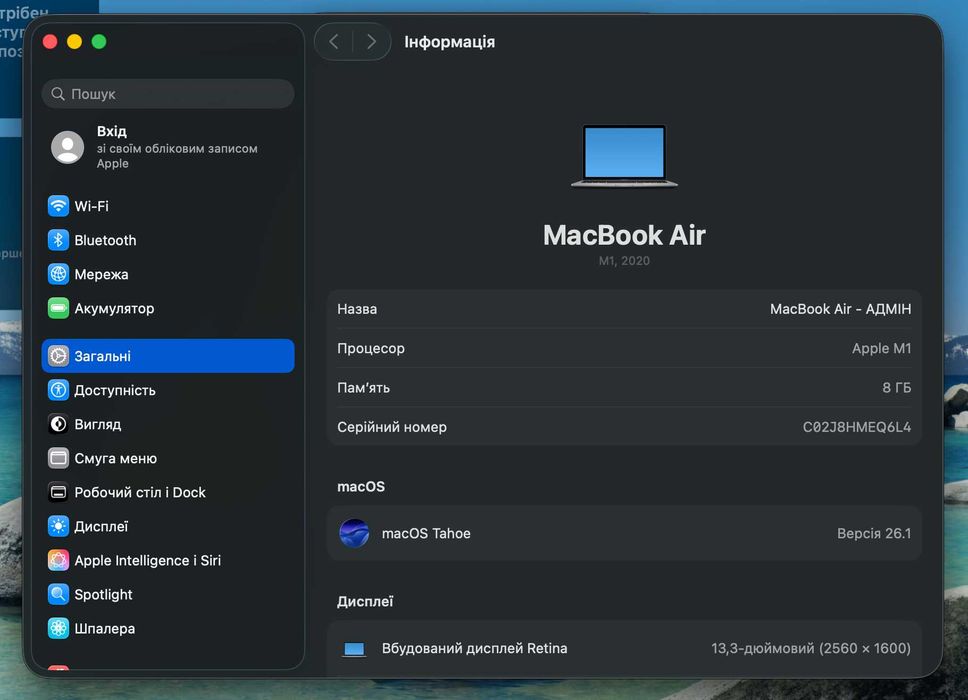Image resolution: width=968 pixels, height=700 pixels.
Task: Click the Вбудований дисплей Retina label
Action: click(x=474, y=648)
